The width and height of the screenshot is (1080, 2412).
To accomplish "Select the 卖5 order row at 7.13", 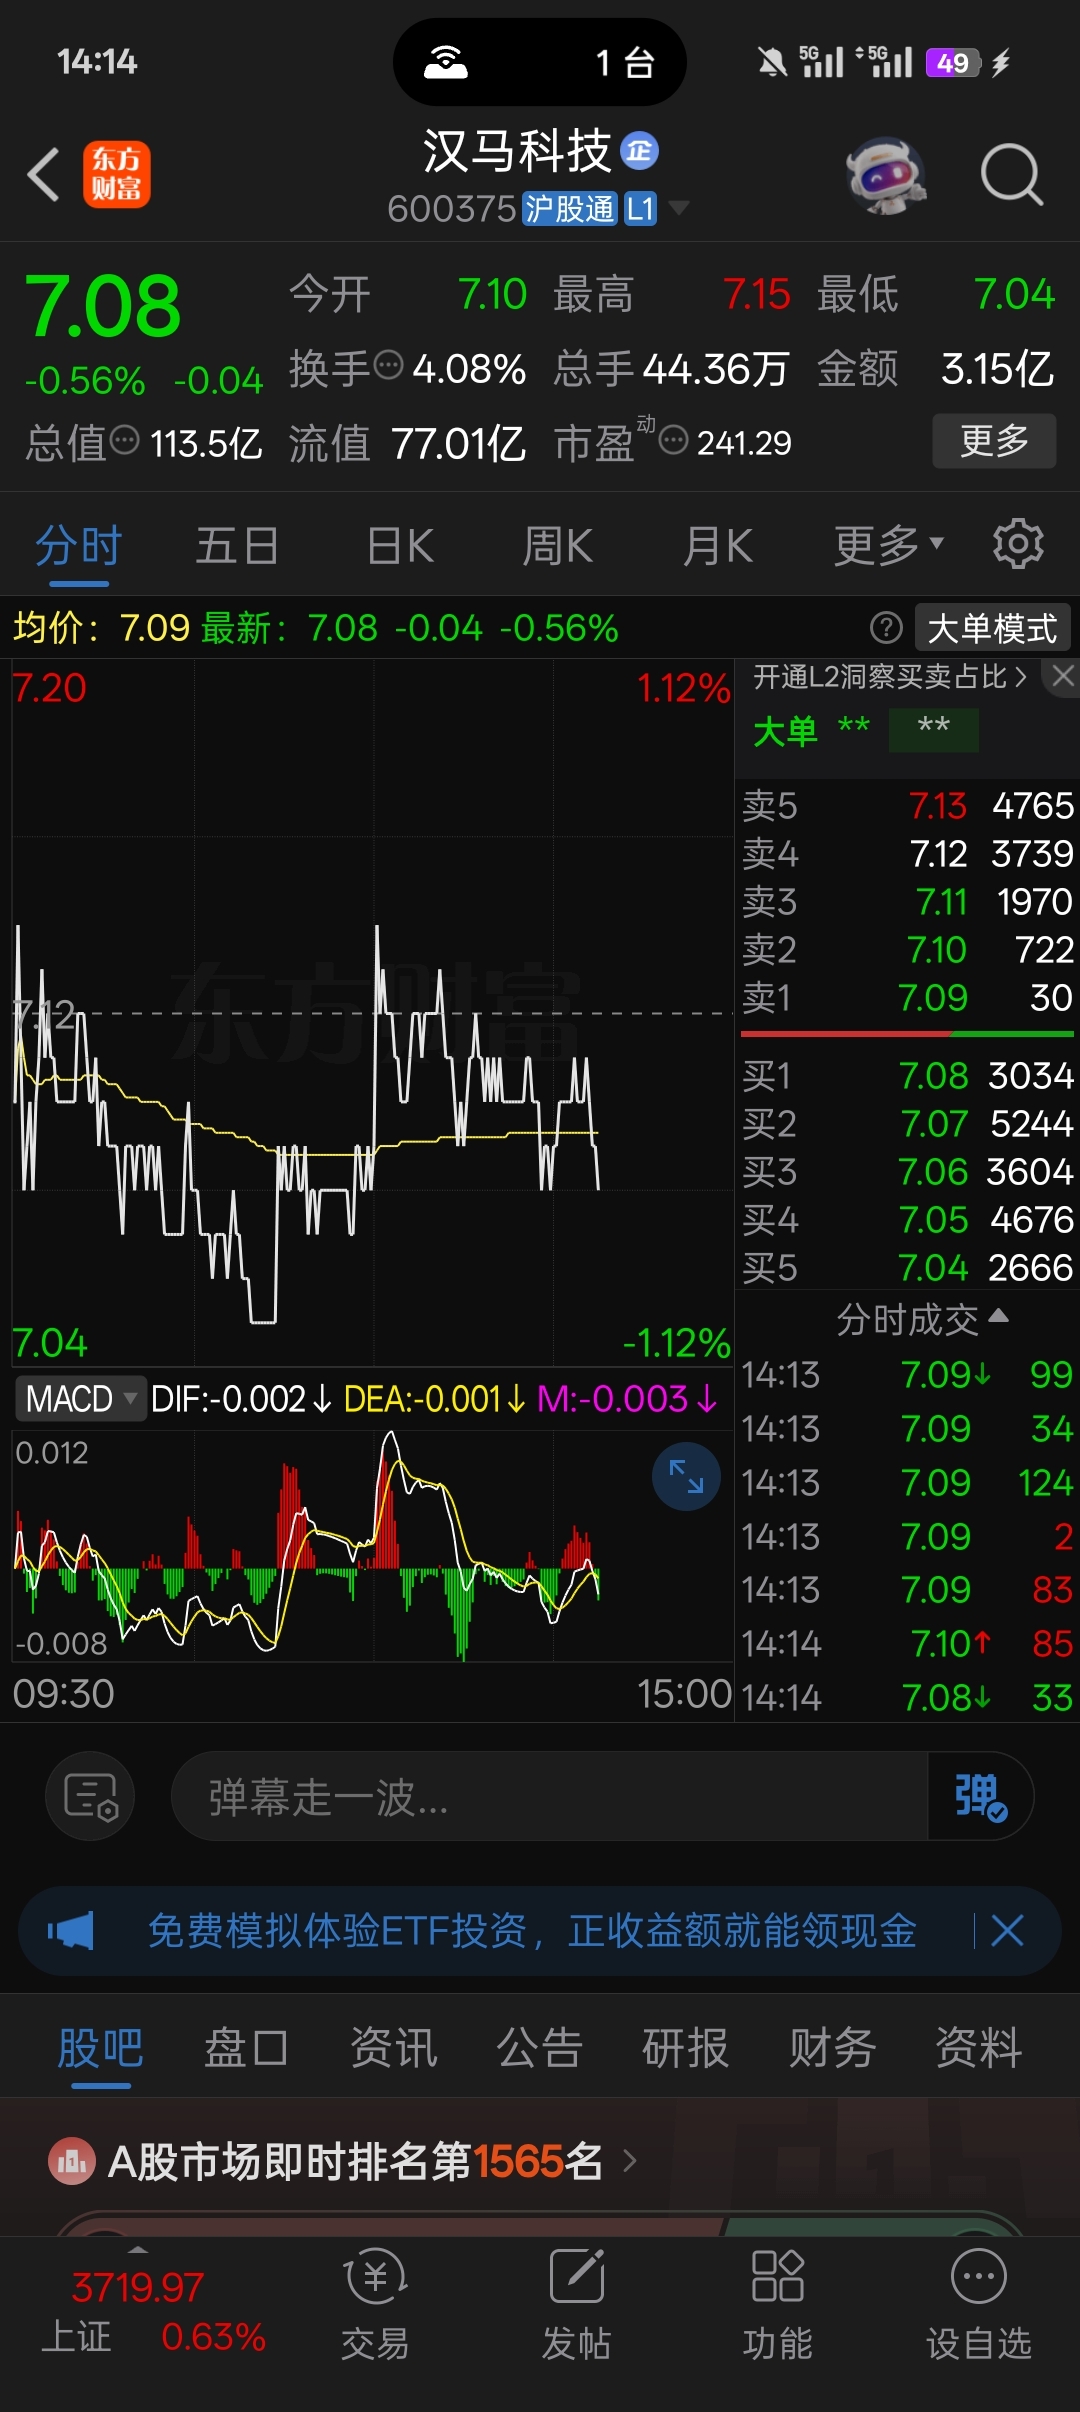I will [x=908, y=805].
